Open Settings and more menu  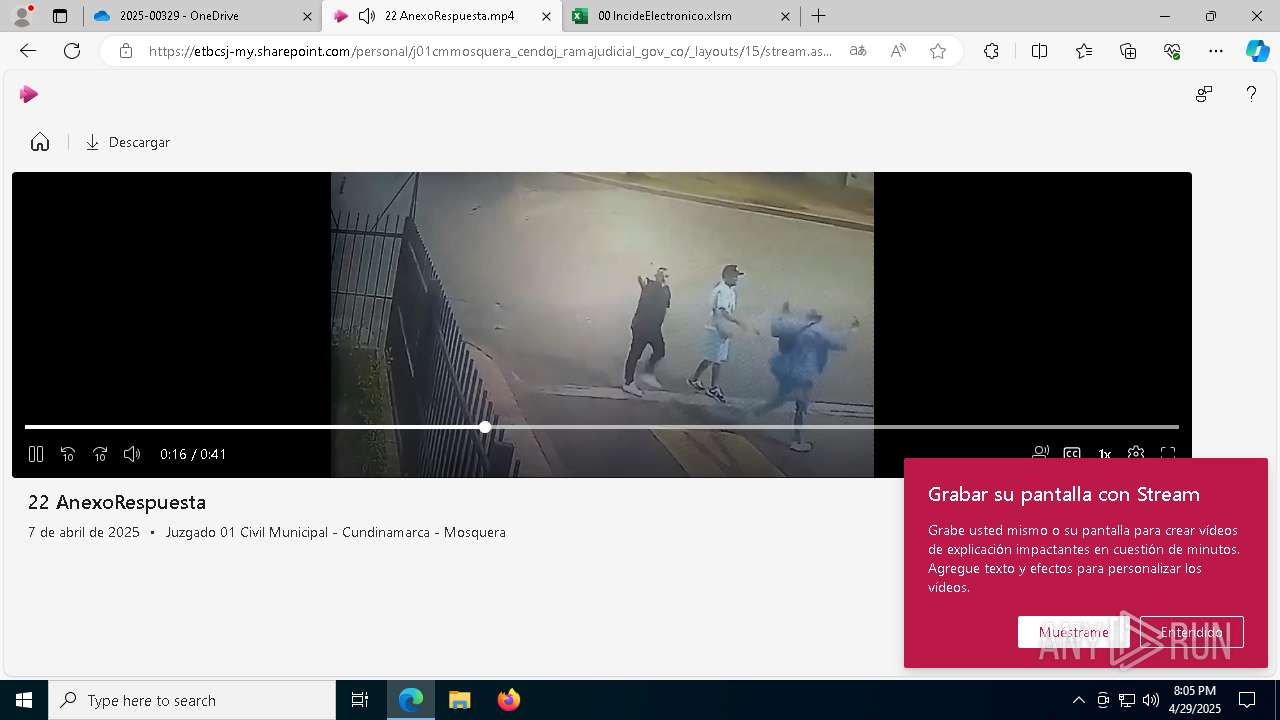[1216, 51]
